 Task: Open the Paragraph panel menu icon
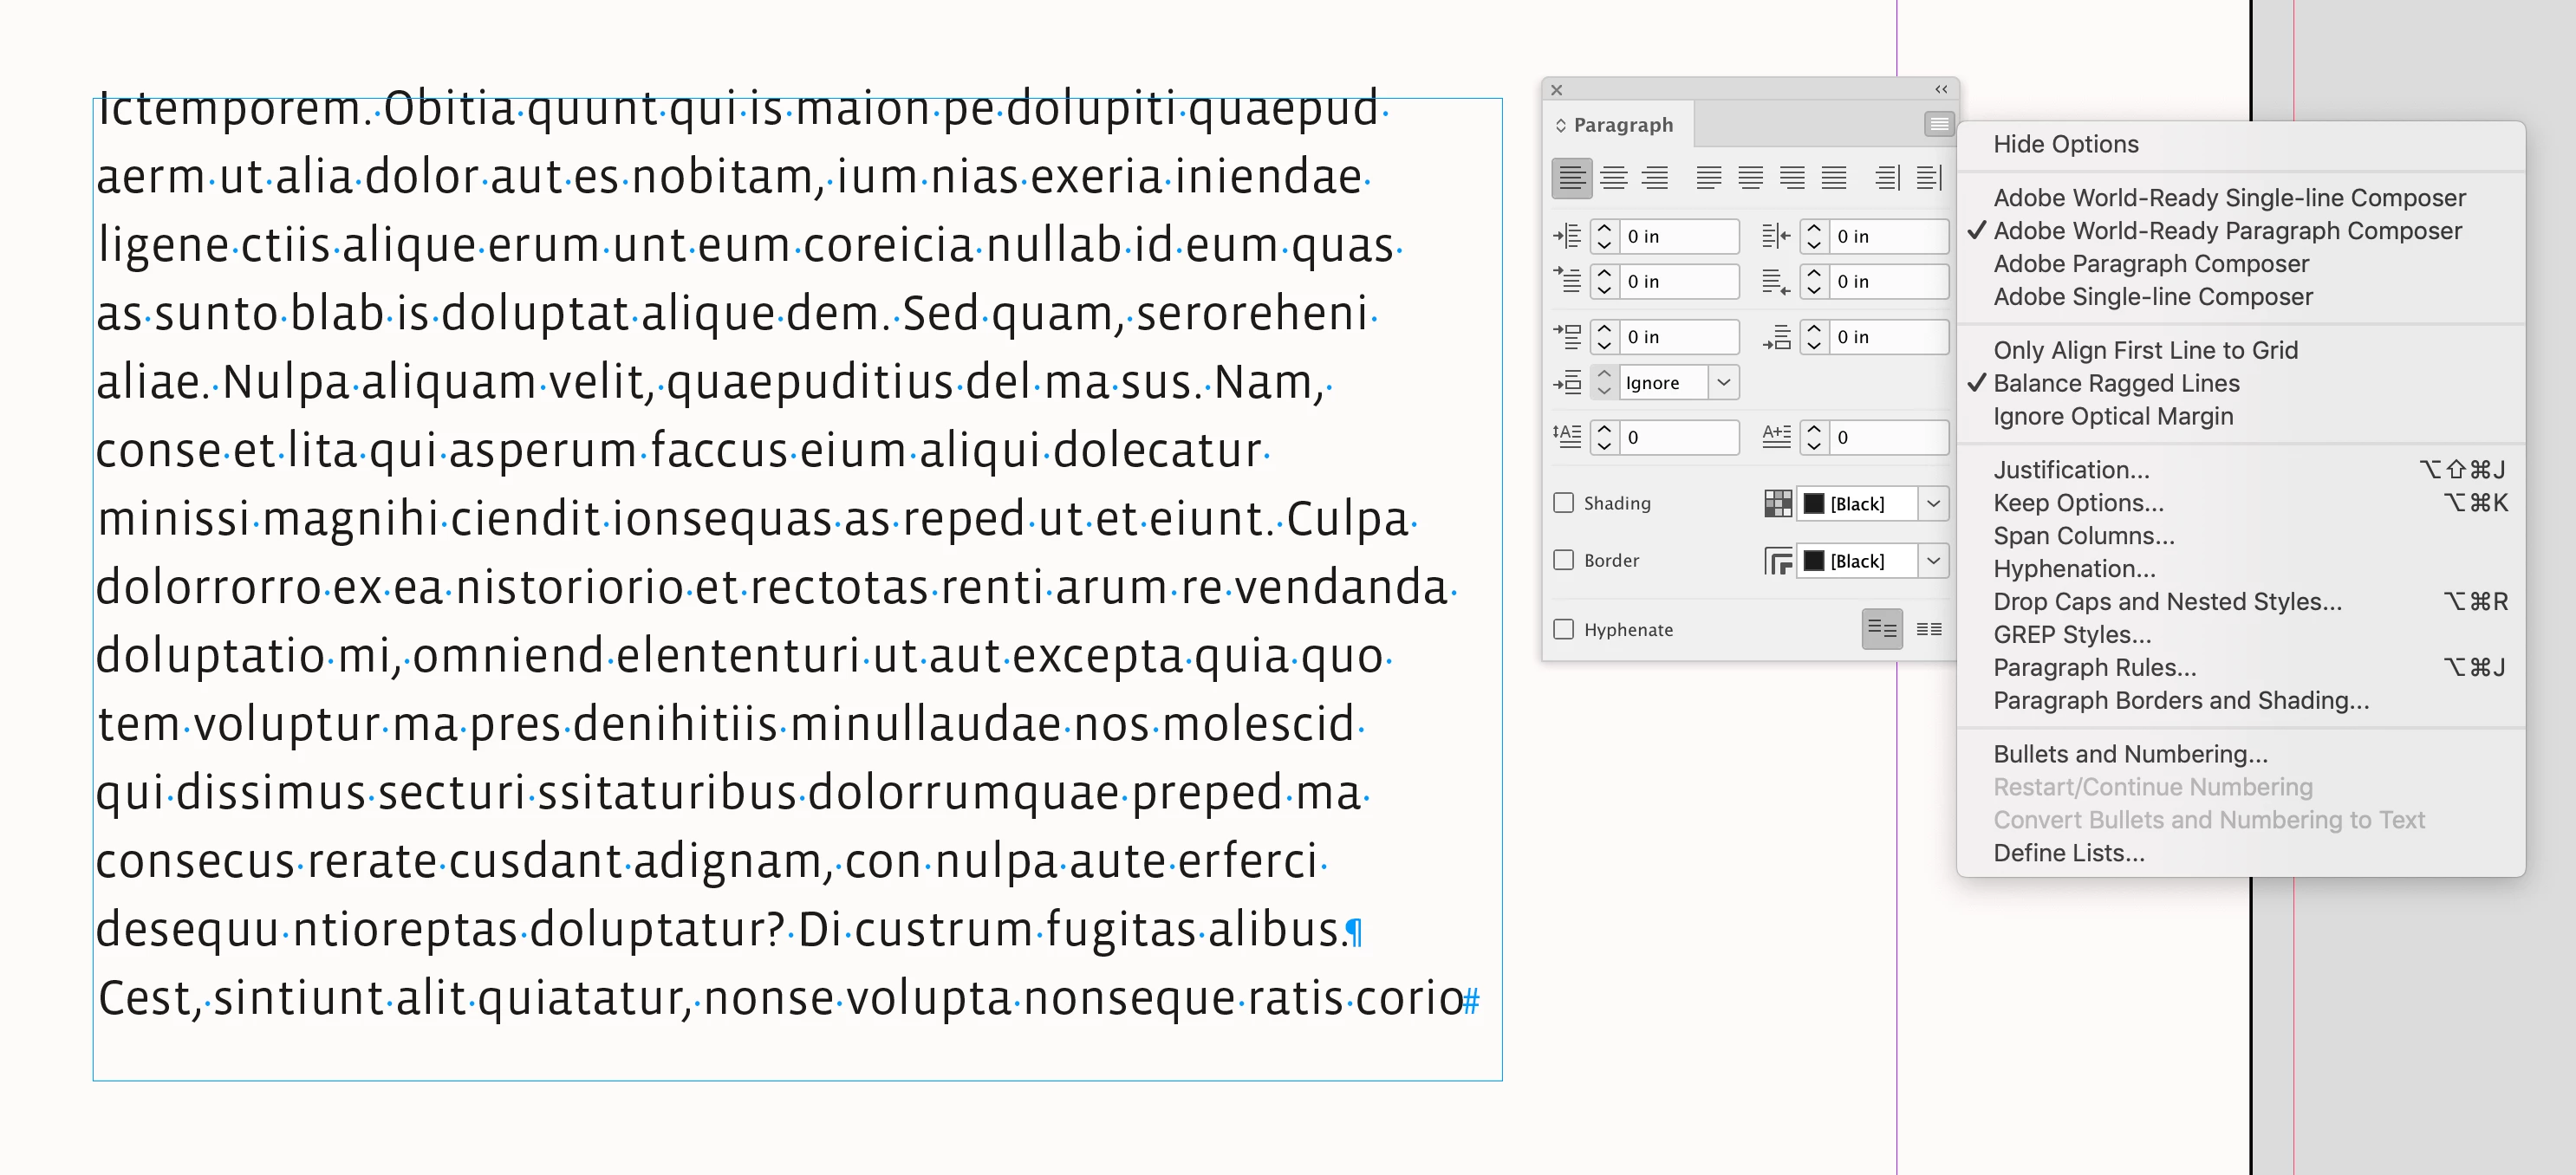pyautogui.click(x=1938, y=124)
